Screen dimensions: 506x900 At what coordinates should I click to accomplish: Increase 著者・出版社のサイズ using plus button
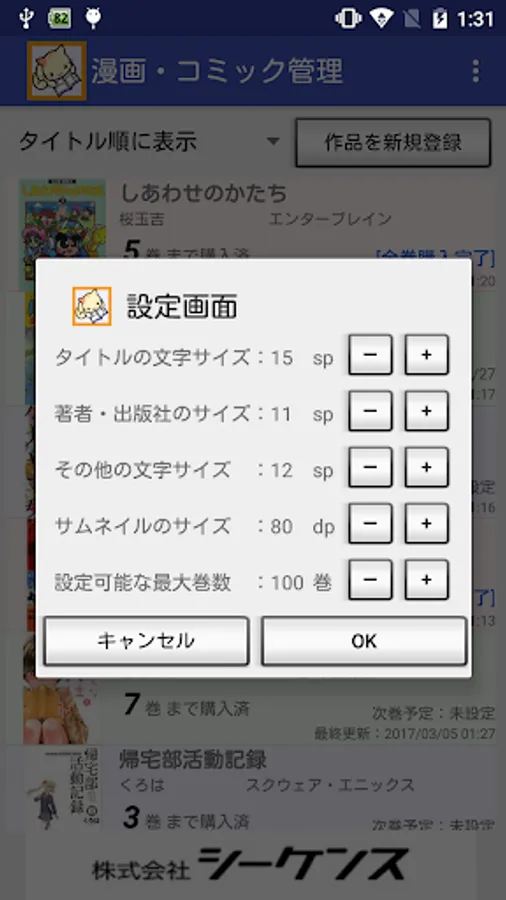pos(426,412)
